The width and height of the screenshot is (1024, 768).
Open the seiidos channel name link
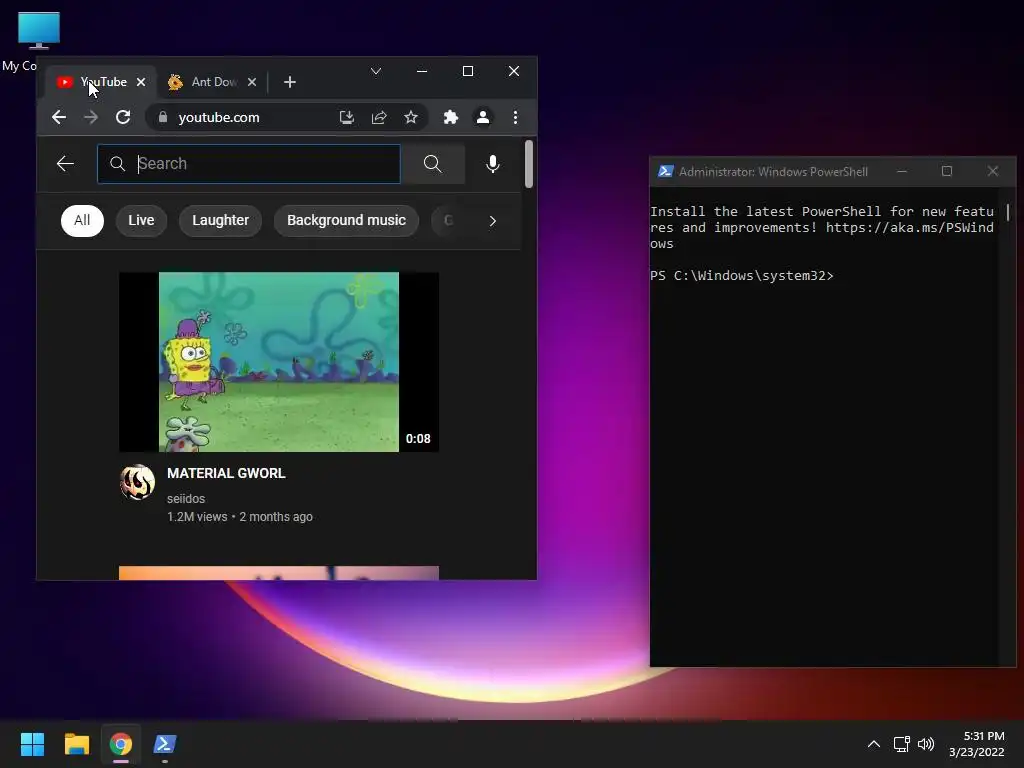(x=186, y=499)
